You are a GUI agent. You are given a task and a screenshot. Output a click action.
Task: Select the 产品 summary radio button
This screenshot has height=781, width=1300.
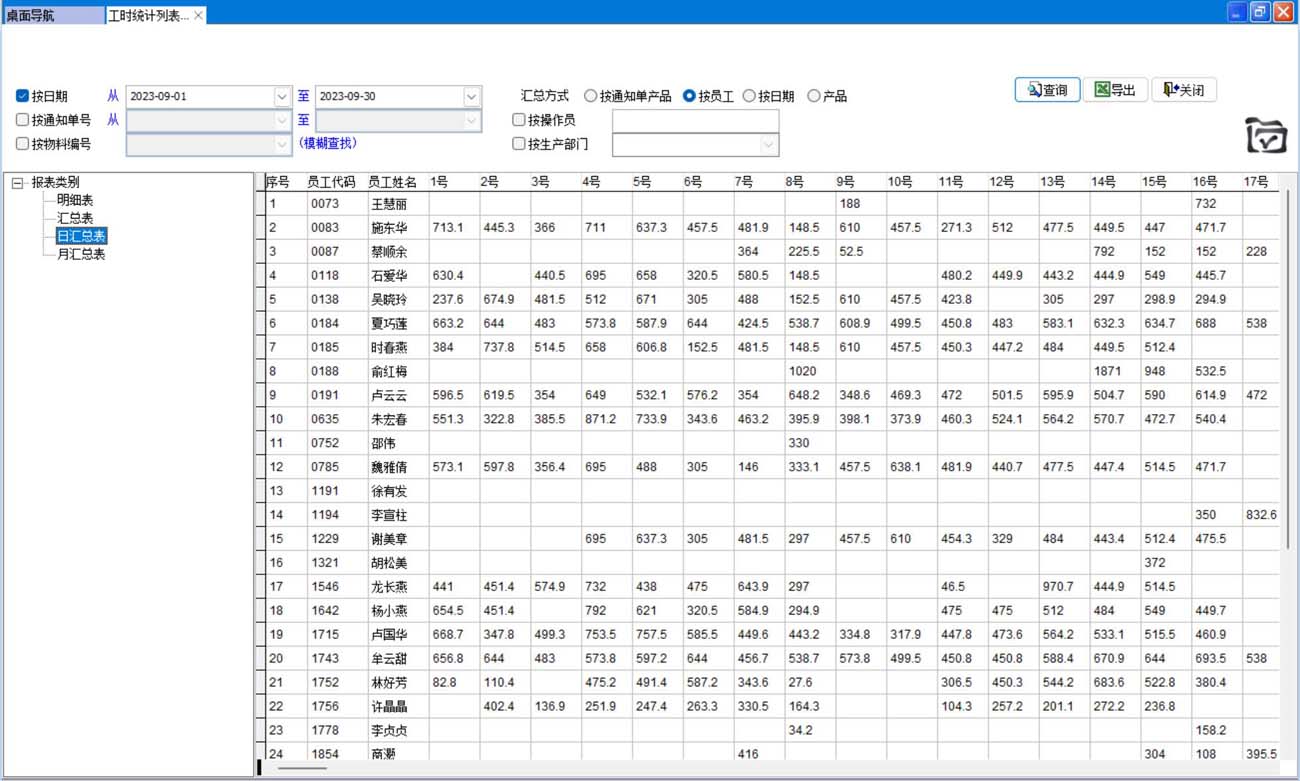(813, 97)
